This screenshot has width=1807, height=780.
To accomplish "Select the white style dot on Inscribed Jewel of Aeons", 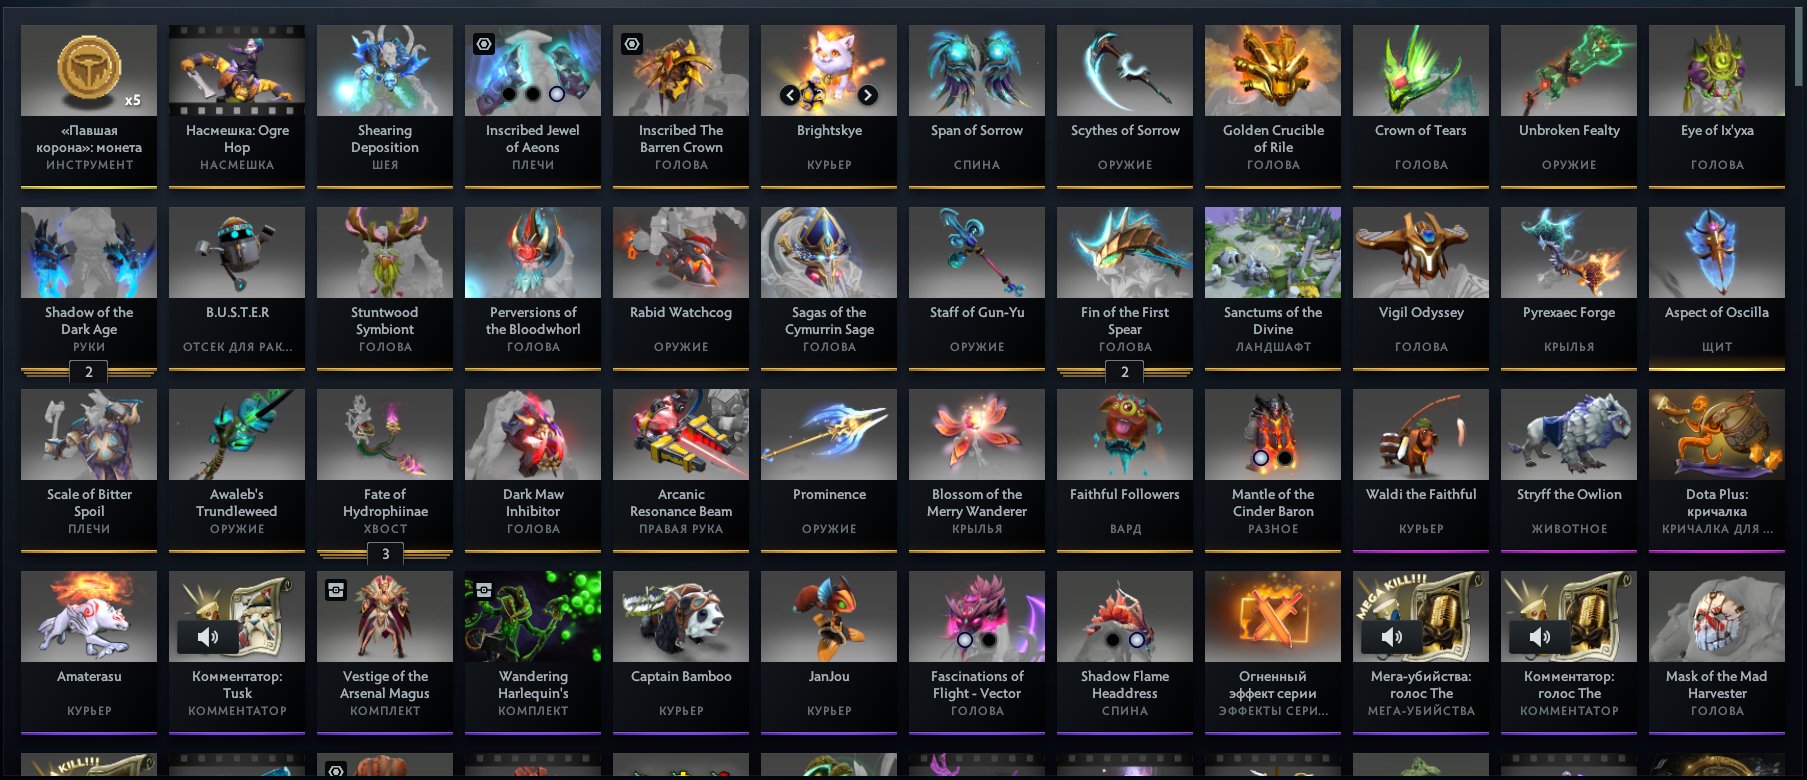I will (557, 94).
